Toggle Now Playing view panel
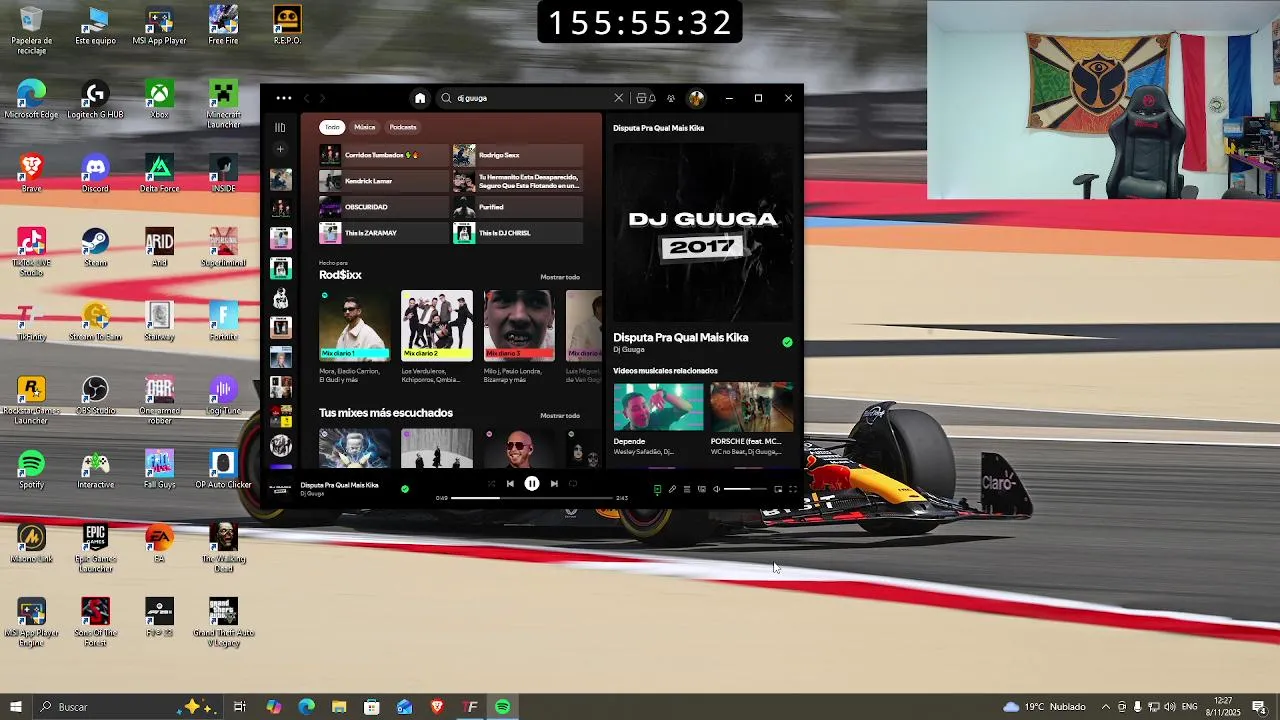The height and width of the screenshot is (720, 1280). (x=657, y=489)
